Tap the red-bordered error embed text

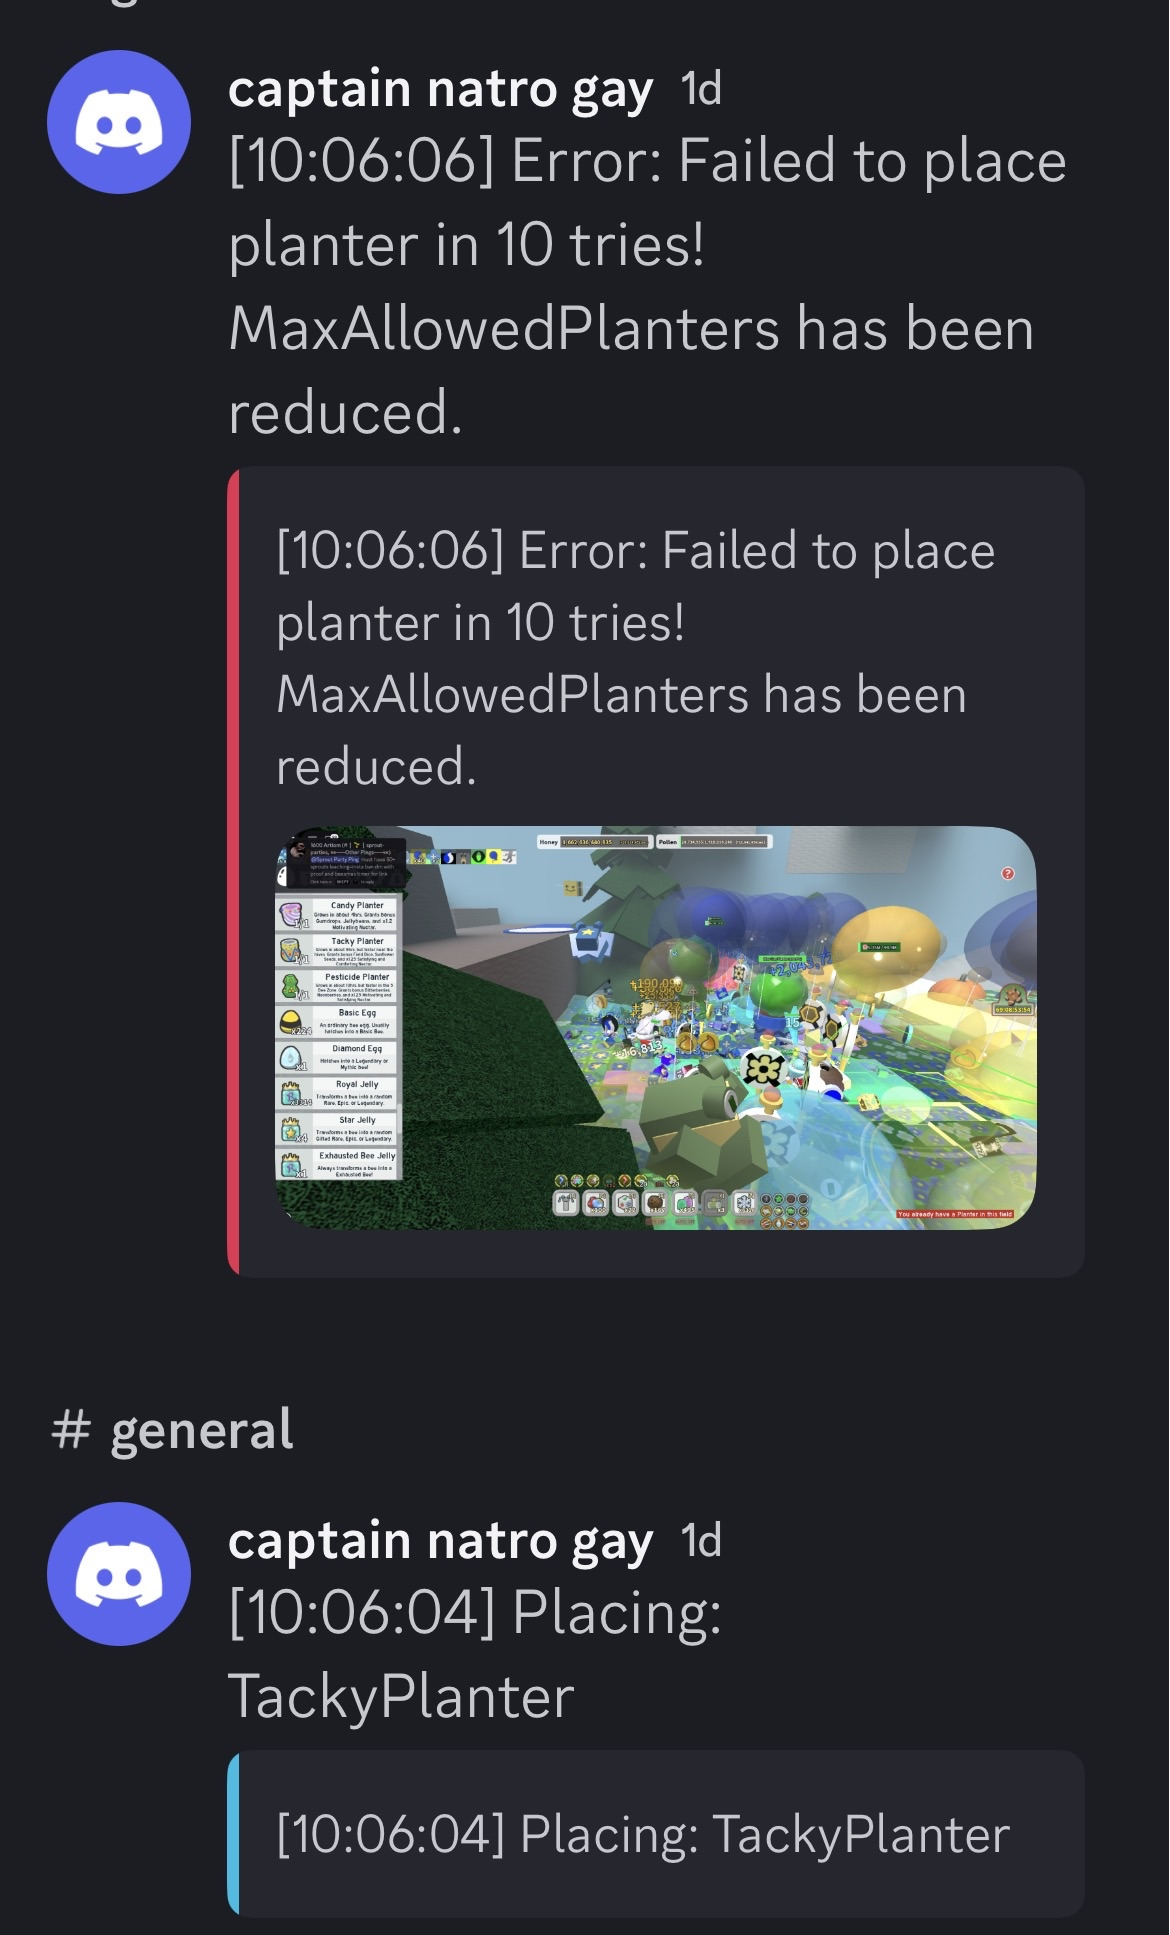635,658
